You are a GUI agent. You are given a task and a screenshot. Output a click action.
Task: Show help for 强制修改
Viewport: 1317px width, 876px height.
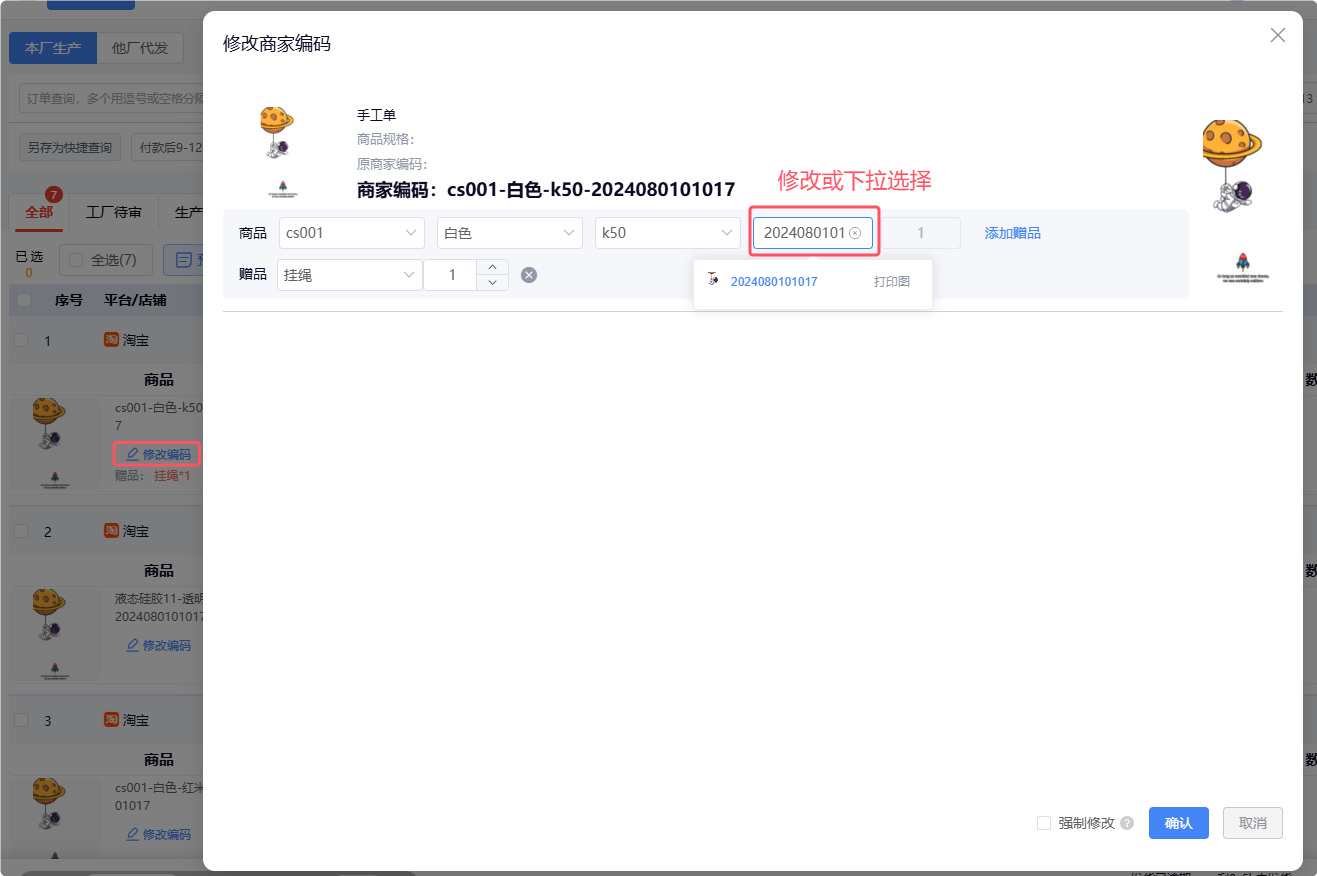coord(1127,823)
